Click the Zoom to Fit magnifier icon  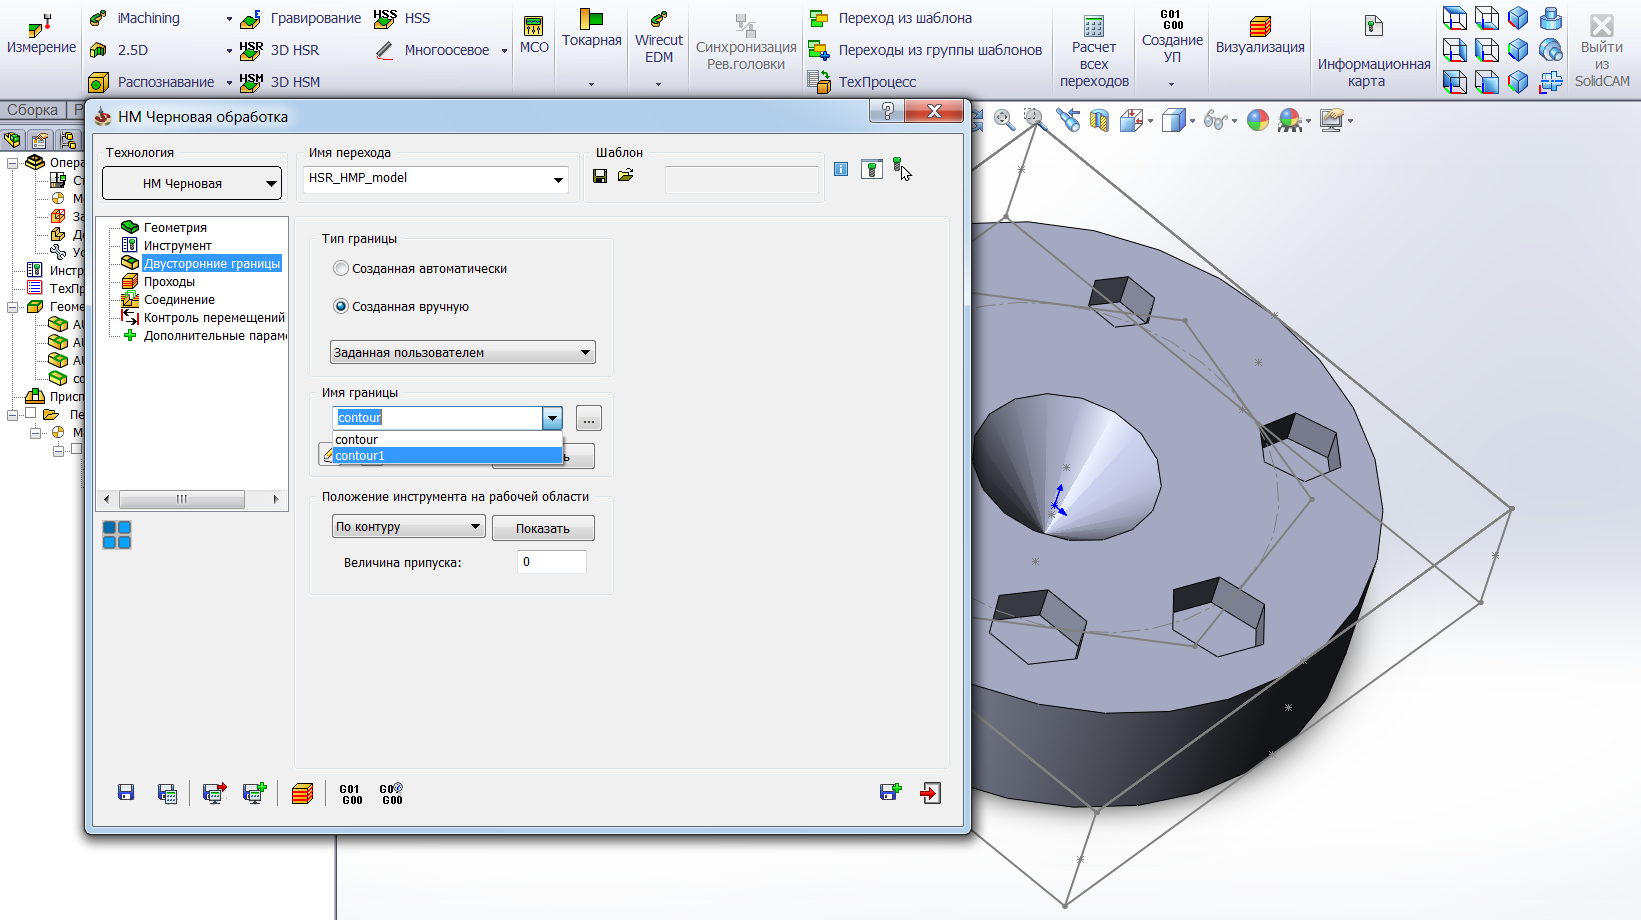click(1004, 121)
